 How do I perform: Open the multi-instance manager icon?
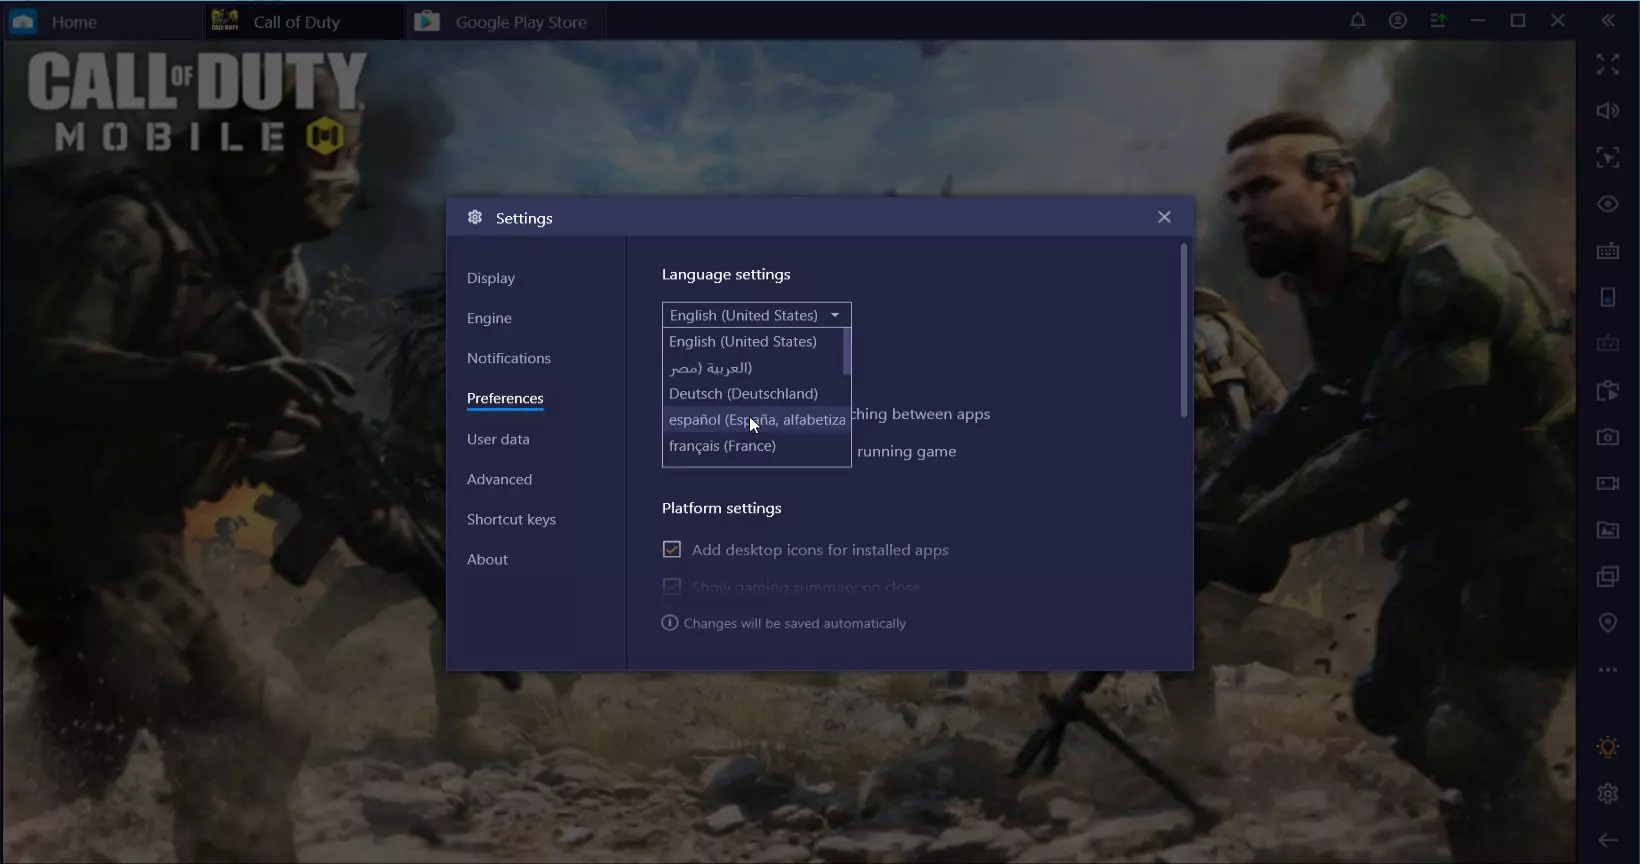tap(1607, 577)
